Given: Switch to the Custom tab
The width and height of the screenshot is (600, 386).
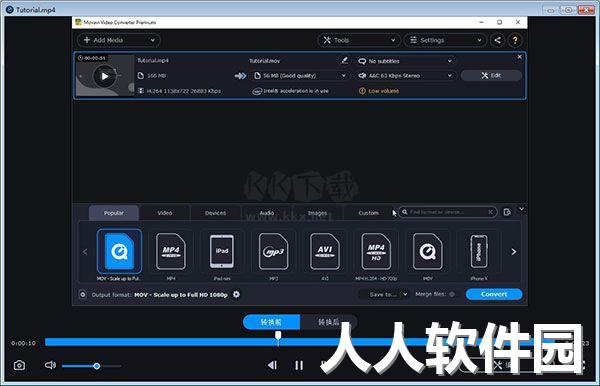Looking at the screenshot, I should [x=368, y=213].
